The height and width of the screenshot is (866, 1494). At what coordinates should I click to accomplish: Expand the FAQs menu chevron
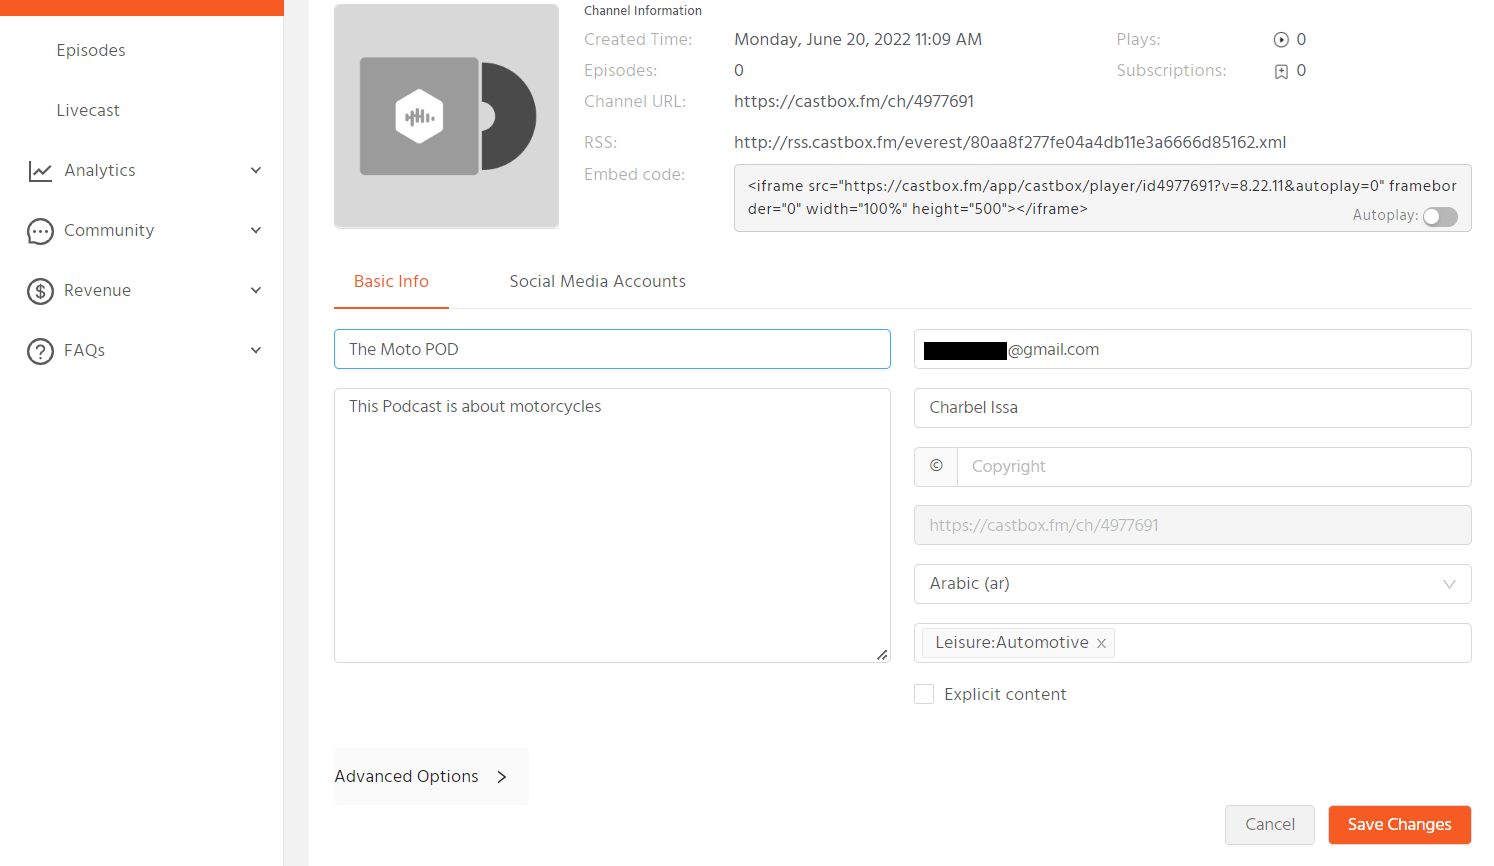(256, 351)
